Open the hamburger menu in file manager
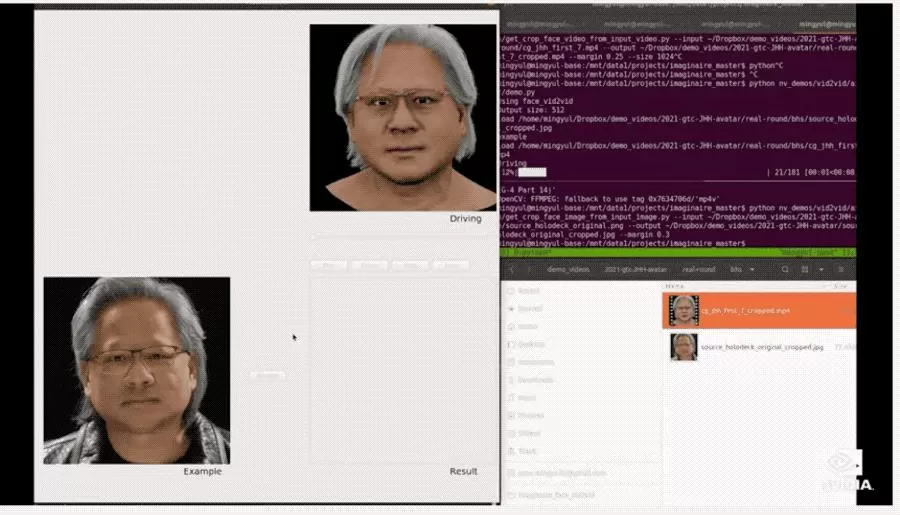Image resolution: width=900 pixels, height=515 pixels. (x=841, y=269)
